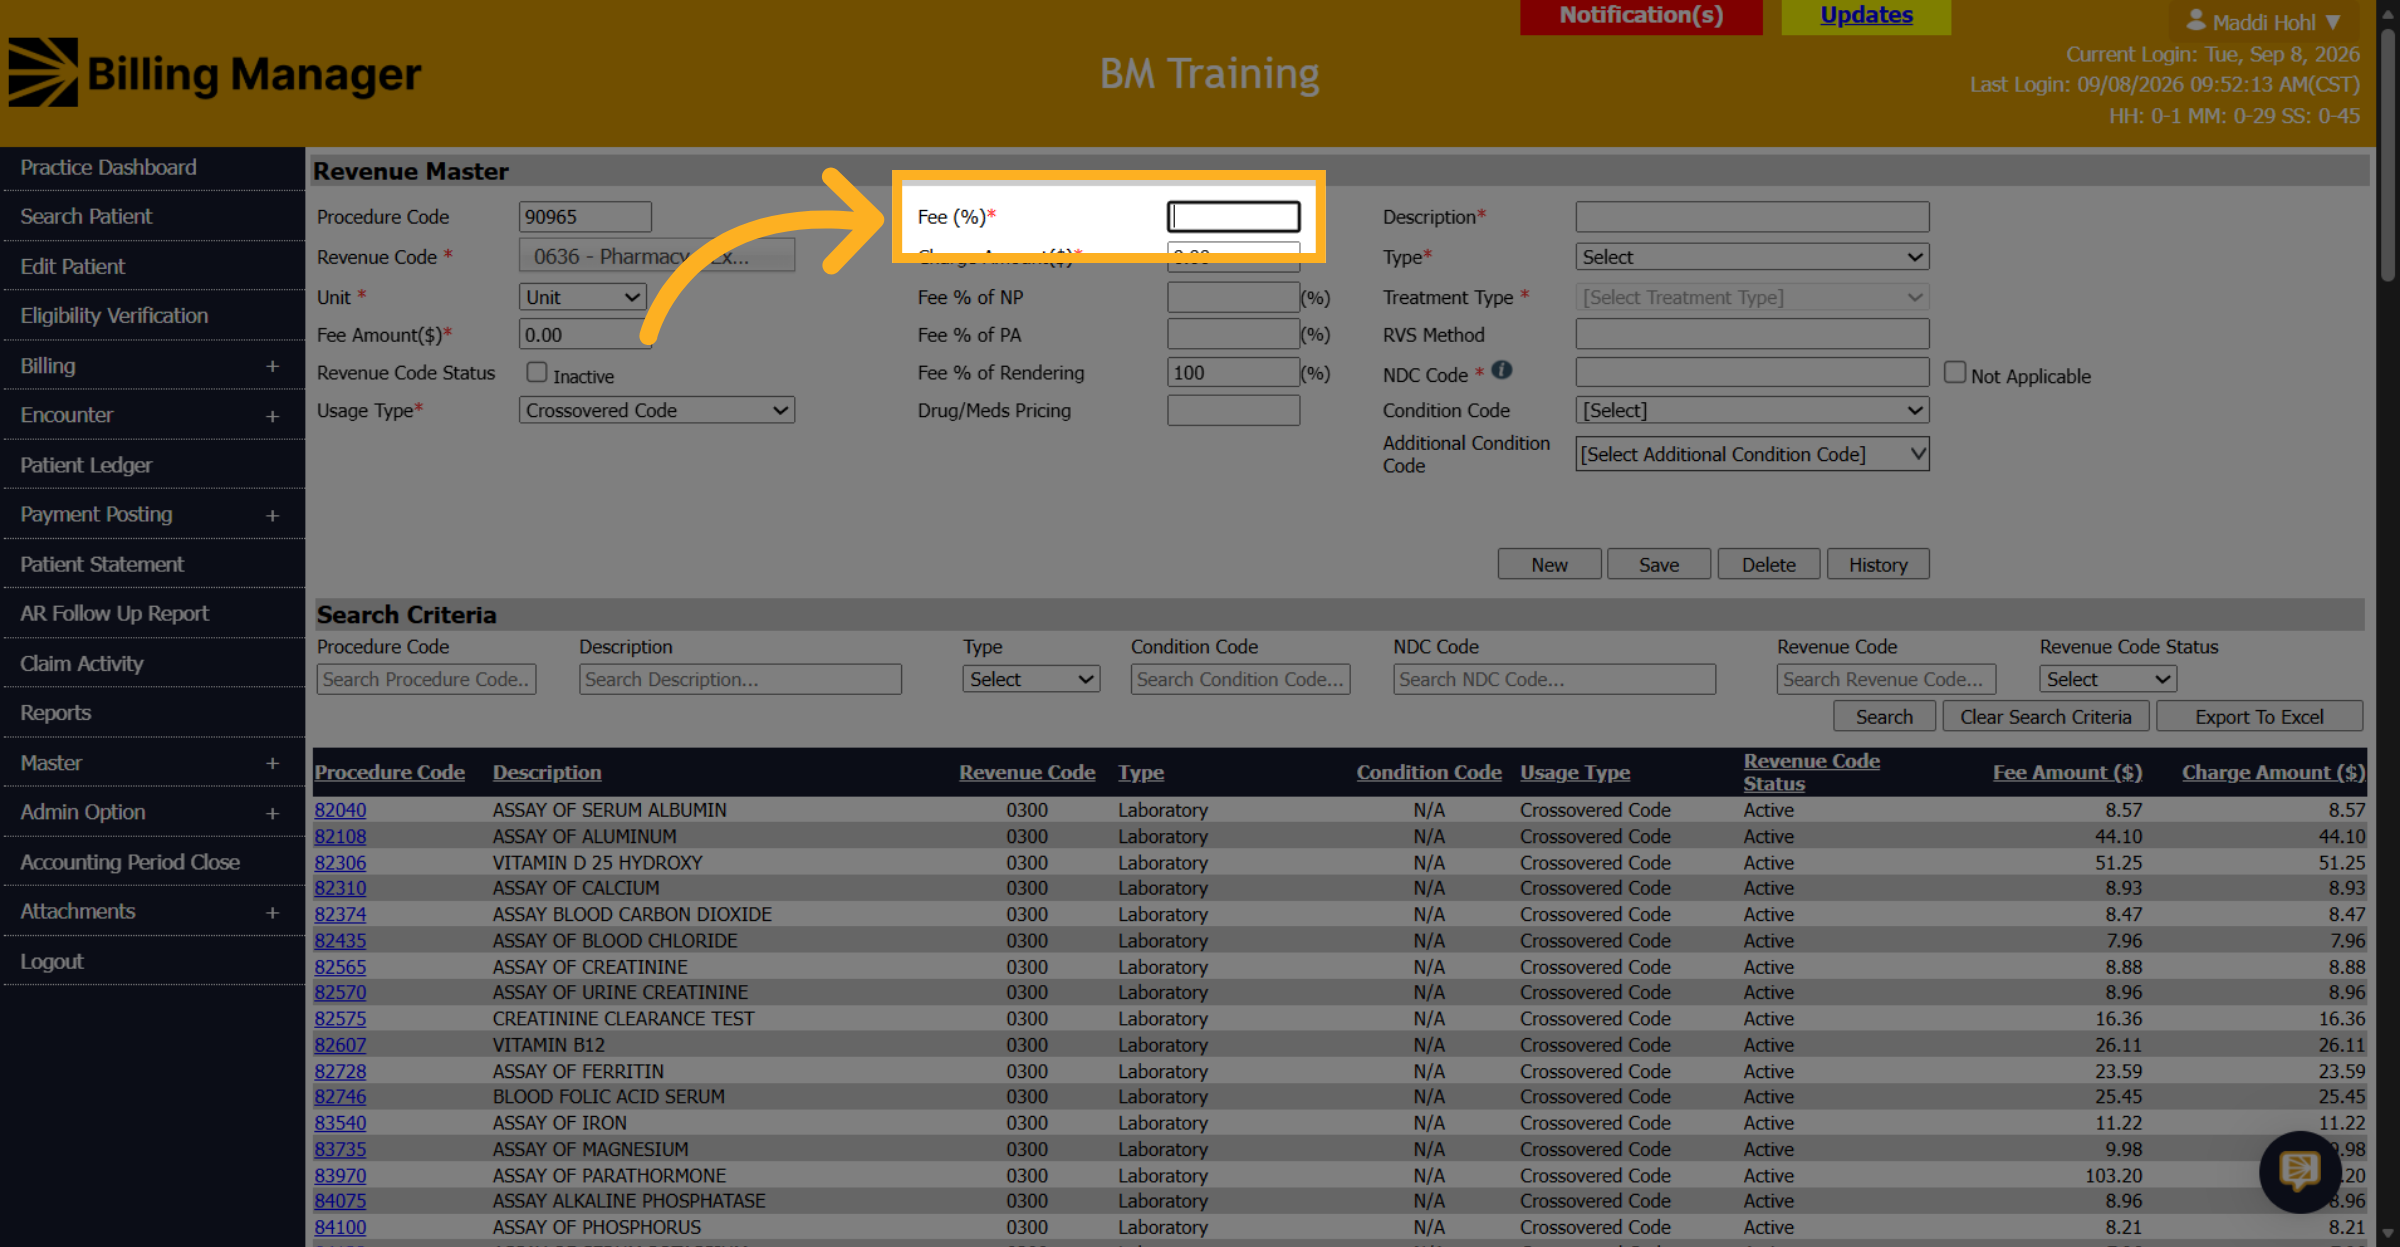Click the Search NDC Code field

[x=1554, y=679]
